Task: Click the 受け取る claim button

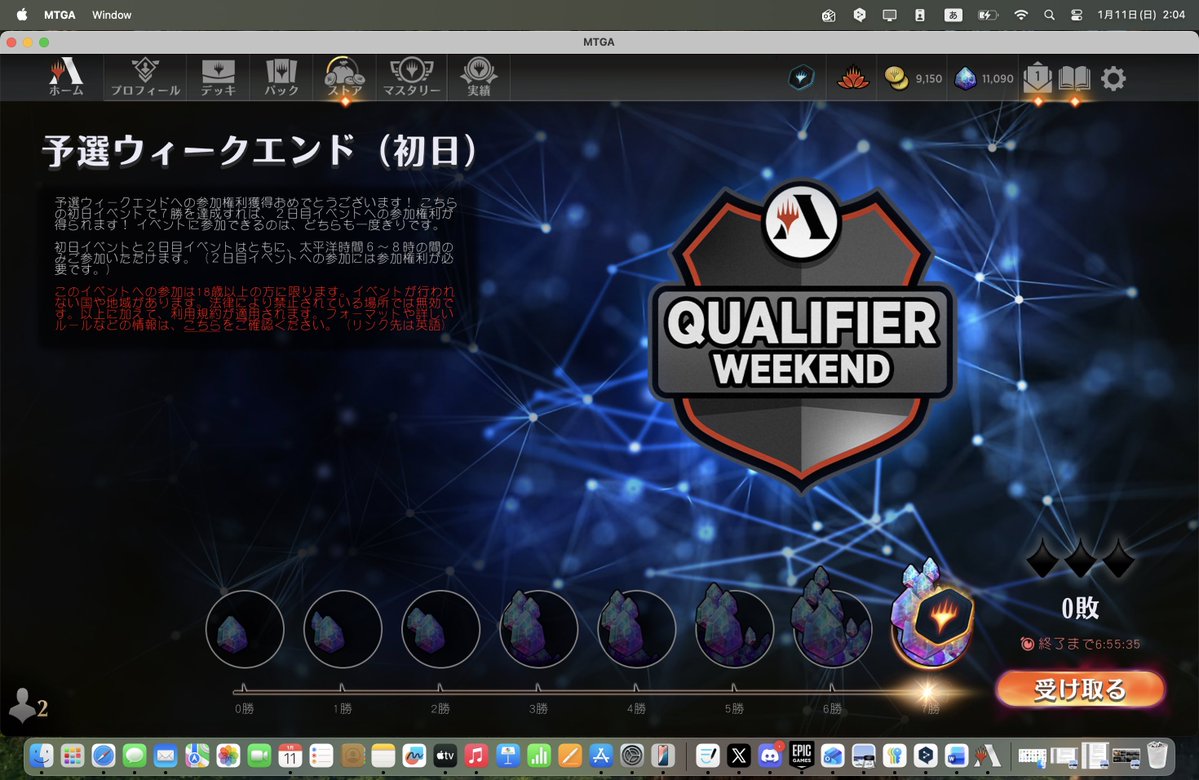Action: point(1080,689)
